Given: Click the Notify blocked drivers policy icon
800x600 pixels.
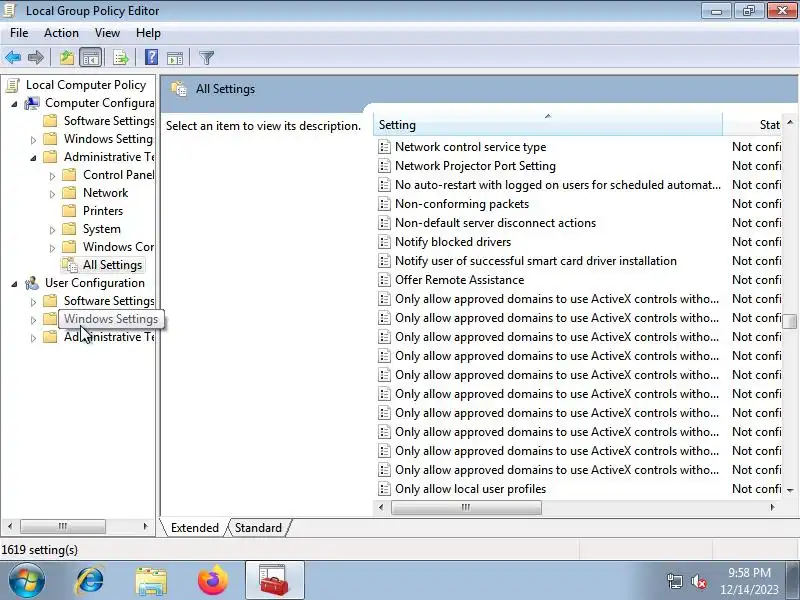Looking at the screenshot, I should point(384,242).
